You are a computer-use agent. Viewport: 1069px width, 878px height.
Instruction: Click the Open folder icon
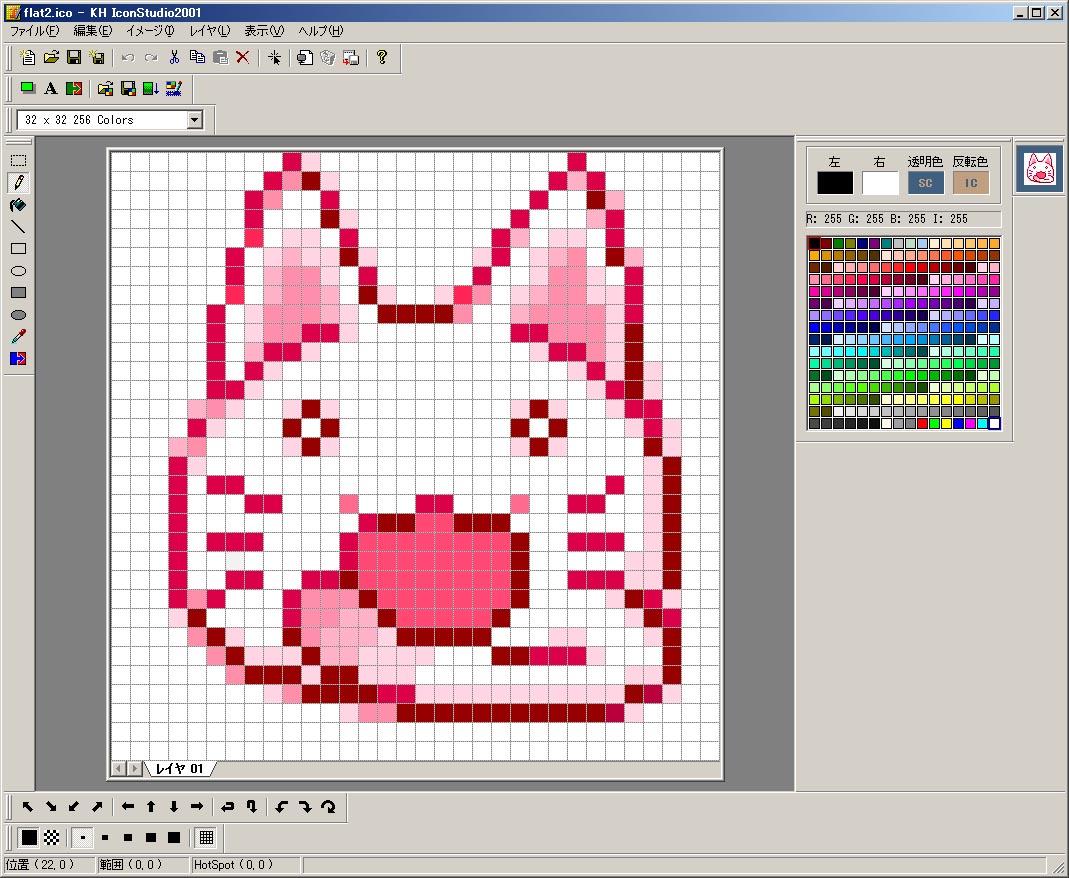[51, 57]
